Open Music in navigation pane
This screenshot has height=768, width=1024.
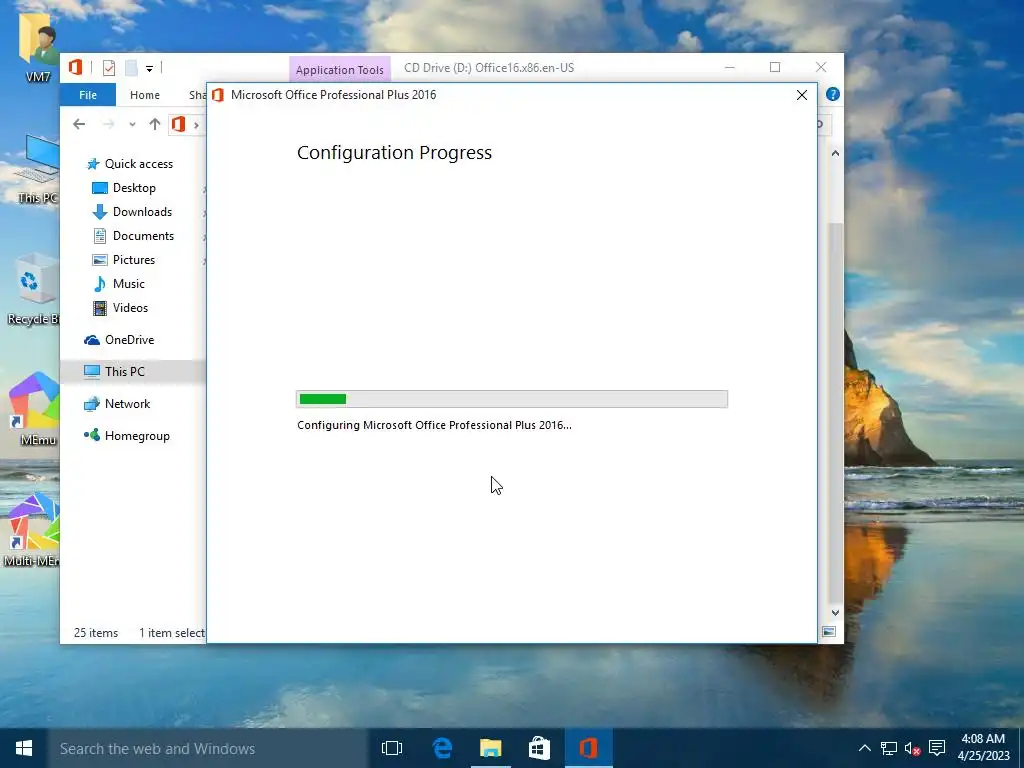pyautogui.click(x=119, y=284)
